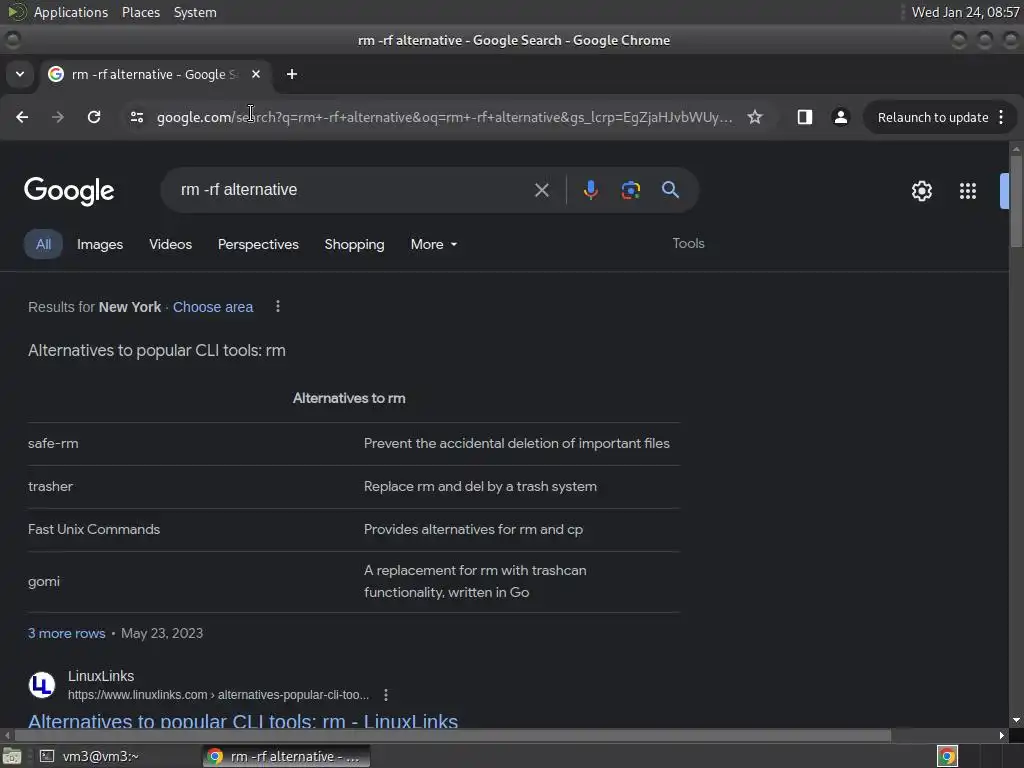Click the show desktop icon in the bottom panel
This screenshot has width=1024, height=768.
12,756
